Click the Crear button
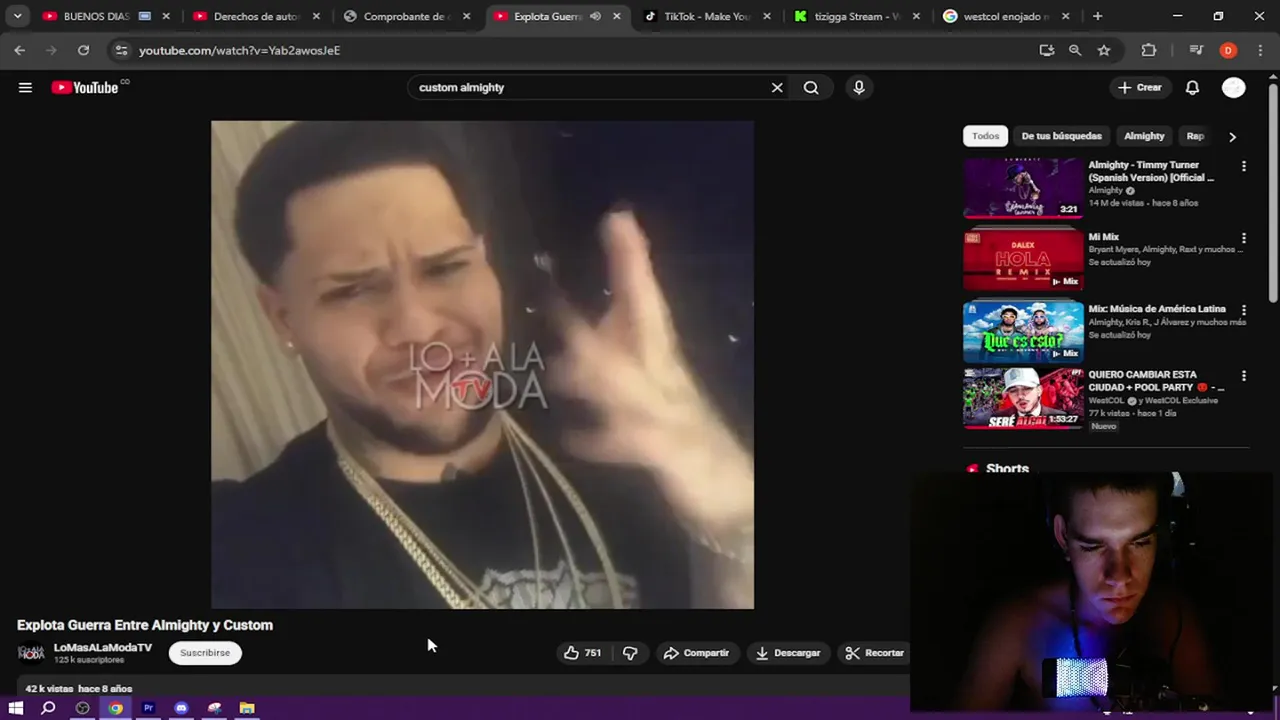 pyautogui.click(x=1140, y=87)
